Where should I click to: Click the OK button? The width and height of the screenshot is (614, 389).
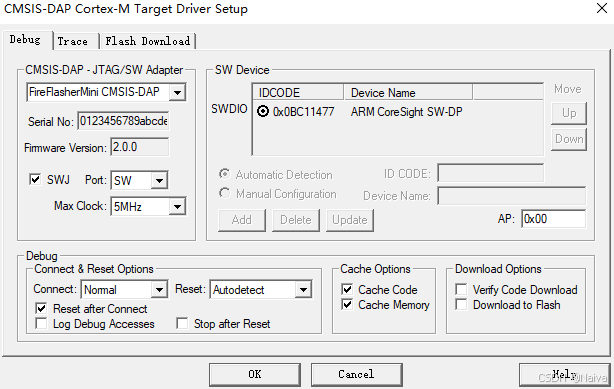coord(255,375)
